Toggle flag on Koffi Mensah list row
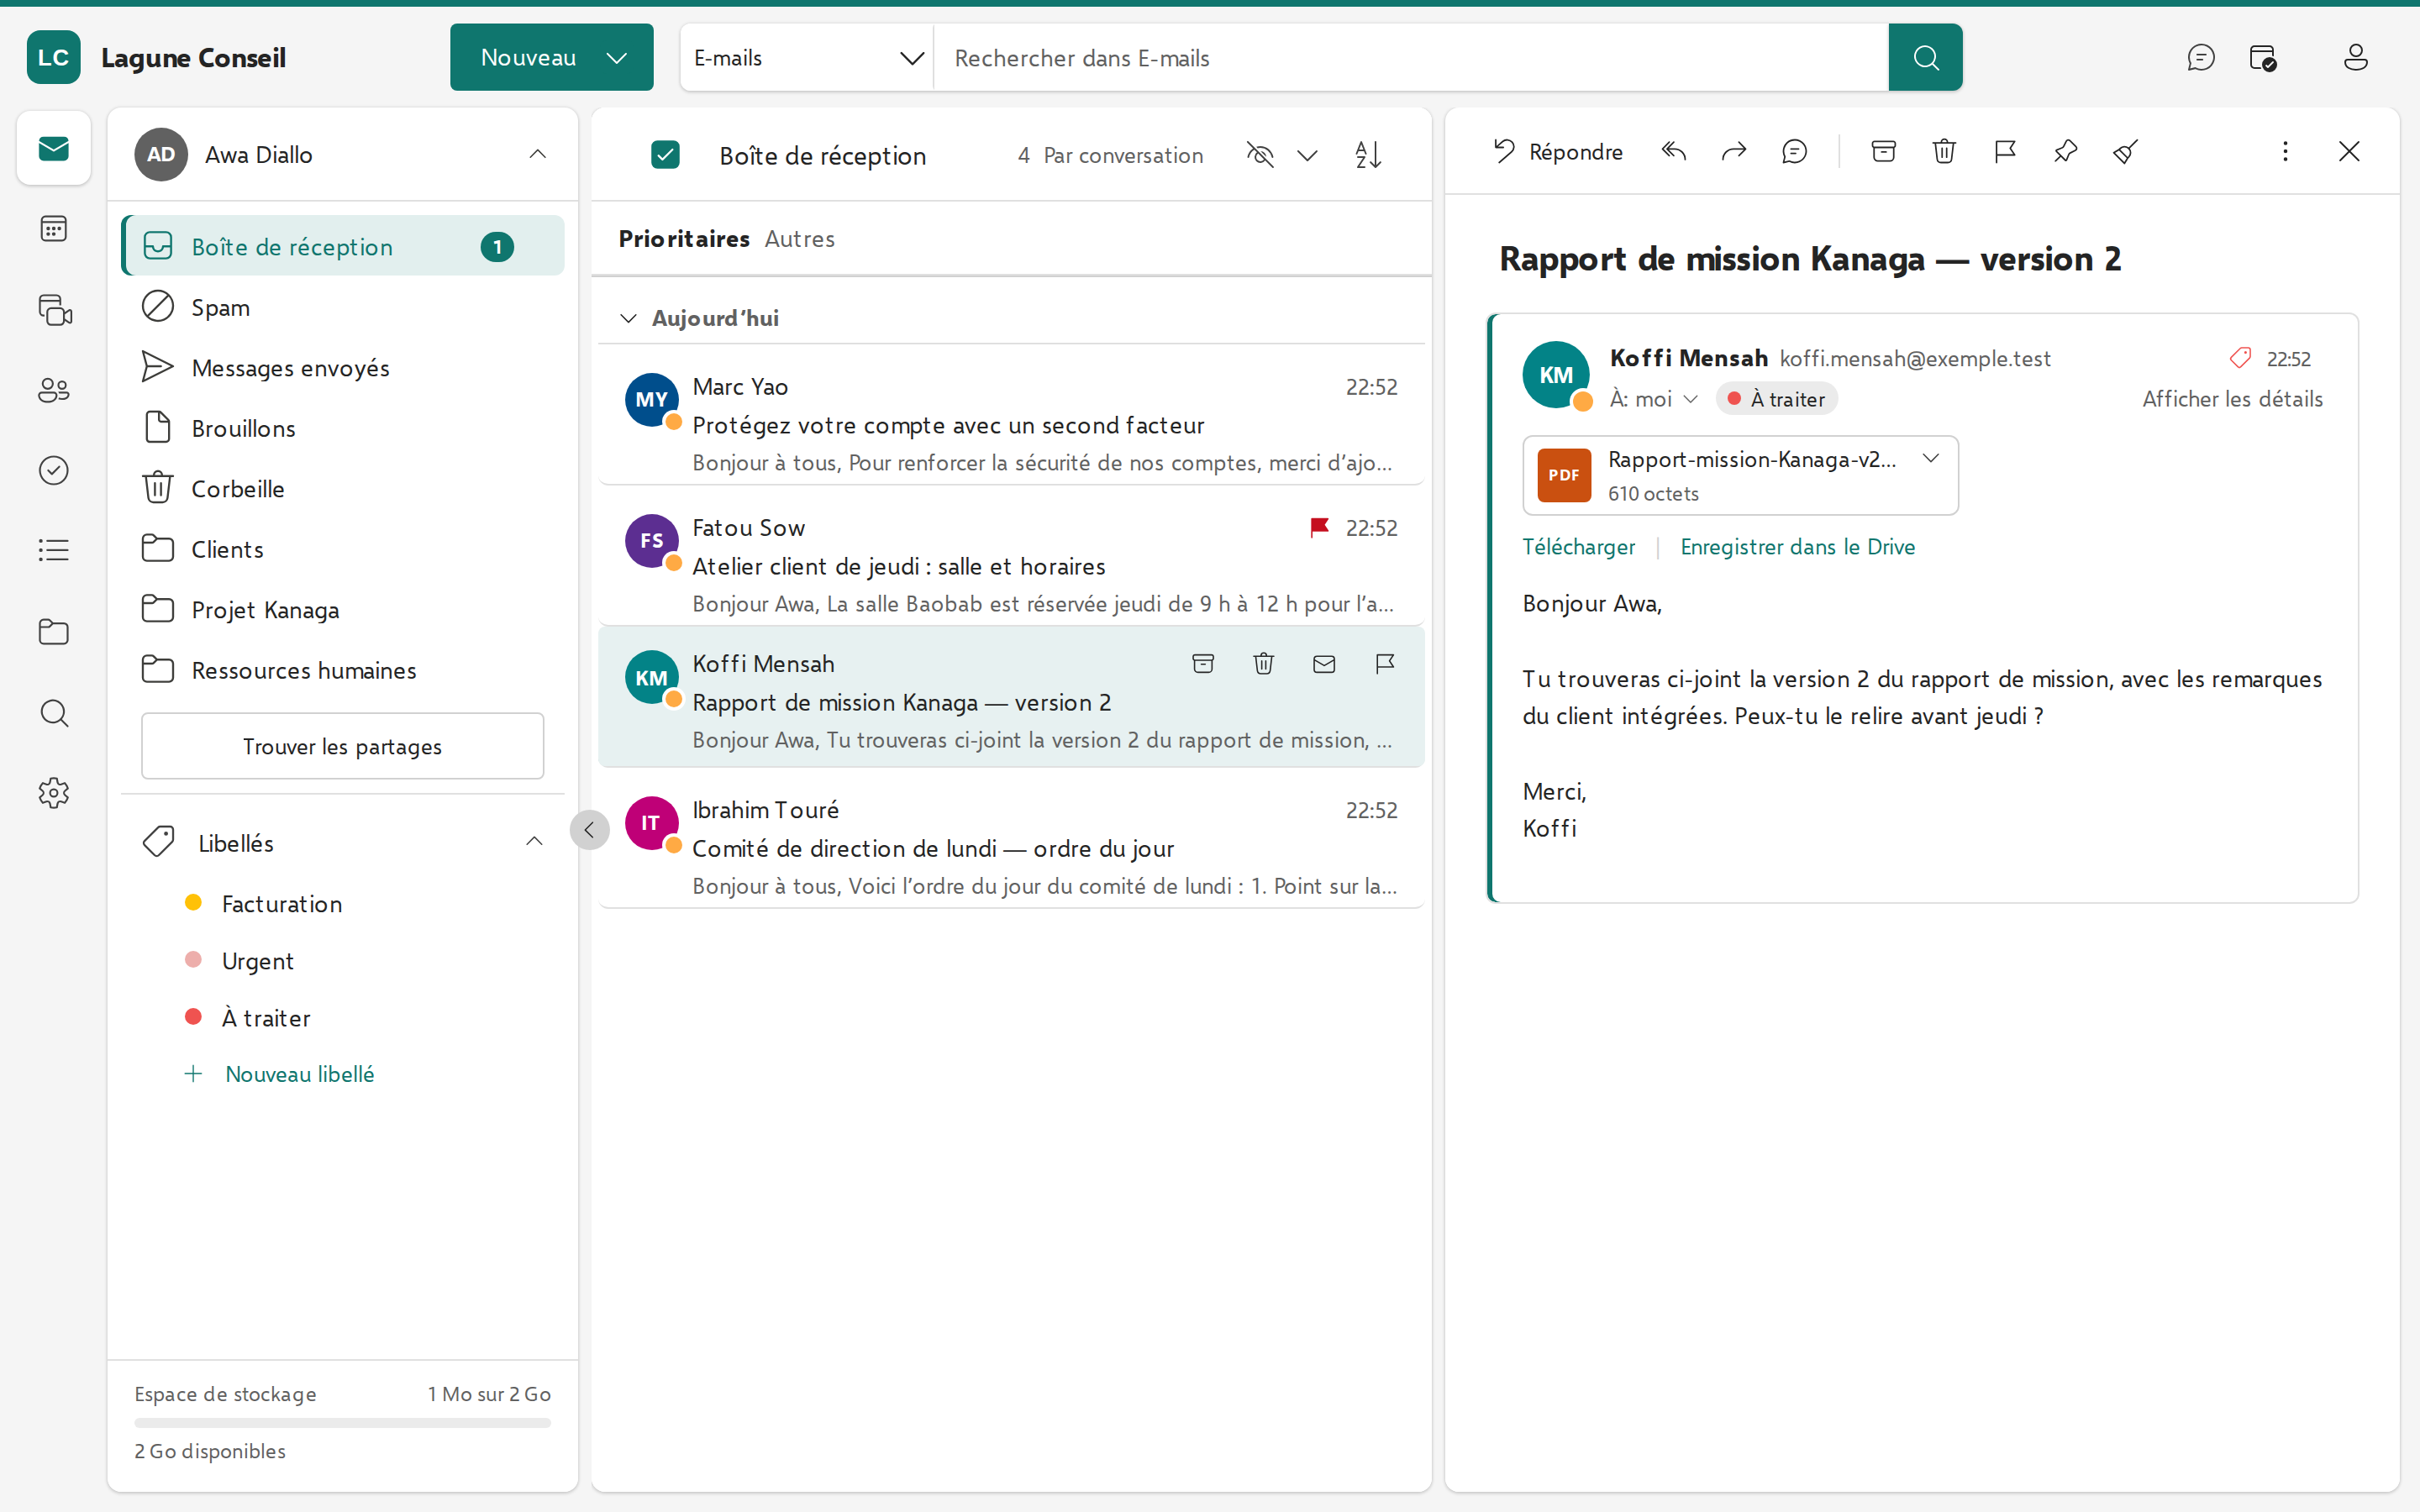 click(1385, 664)
